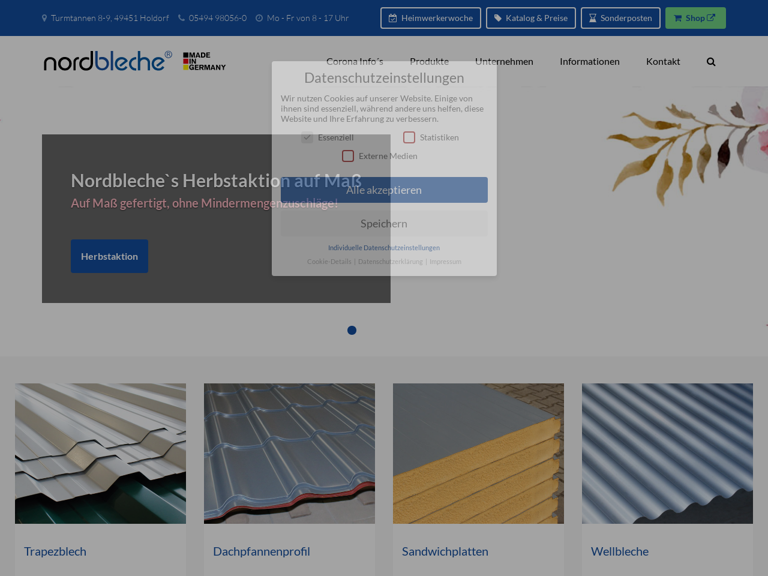Open the Trapezblech product thumbnail
Screen dimensions: 768x576
point(100,453)
